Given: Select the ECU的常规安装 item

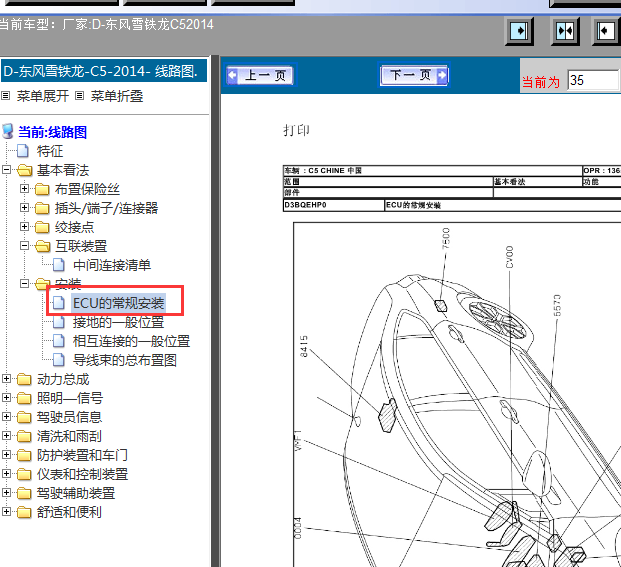Looking at the screenshot, I should pos(118,303).
